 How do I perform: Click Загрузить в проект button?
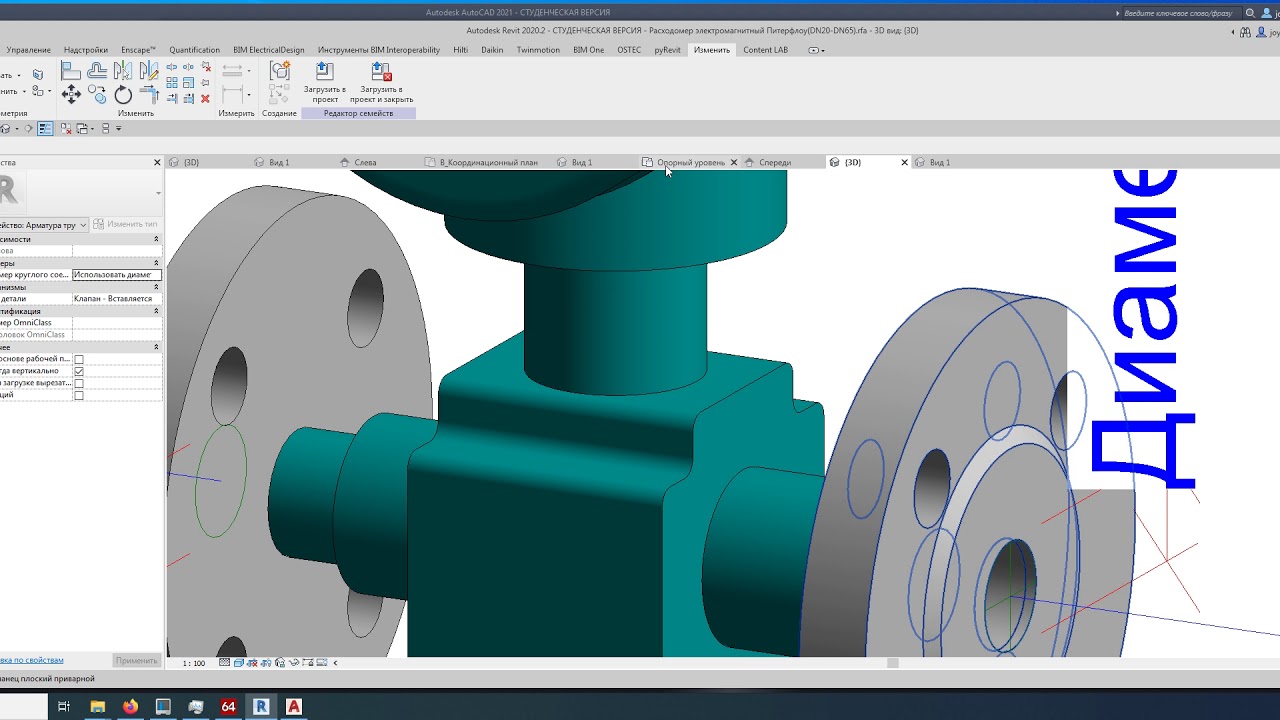point(325,82)
